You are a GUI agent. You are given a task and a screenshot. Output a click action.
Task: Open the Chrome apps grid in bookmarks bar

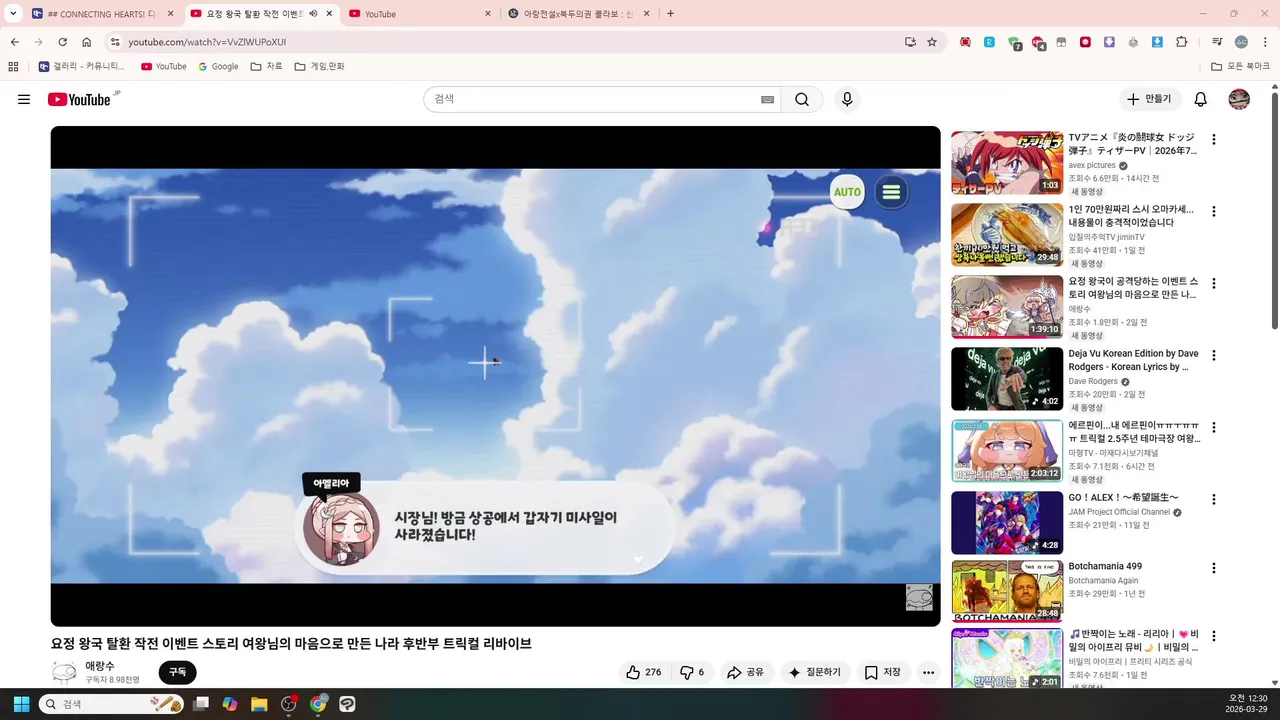tap(13, 67)
